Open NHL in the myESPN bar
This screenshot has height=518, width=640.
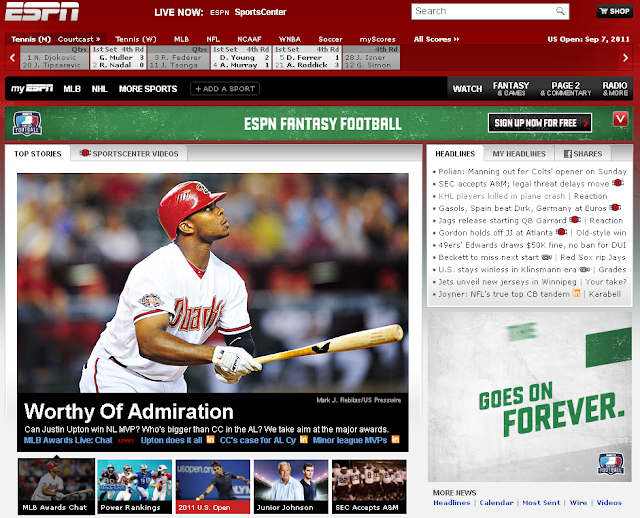point(99,89)
